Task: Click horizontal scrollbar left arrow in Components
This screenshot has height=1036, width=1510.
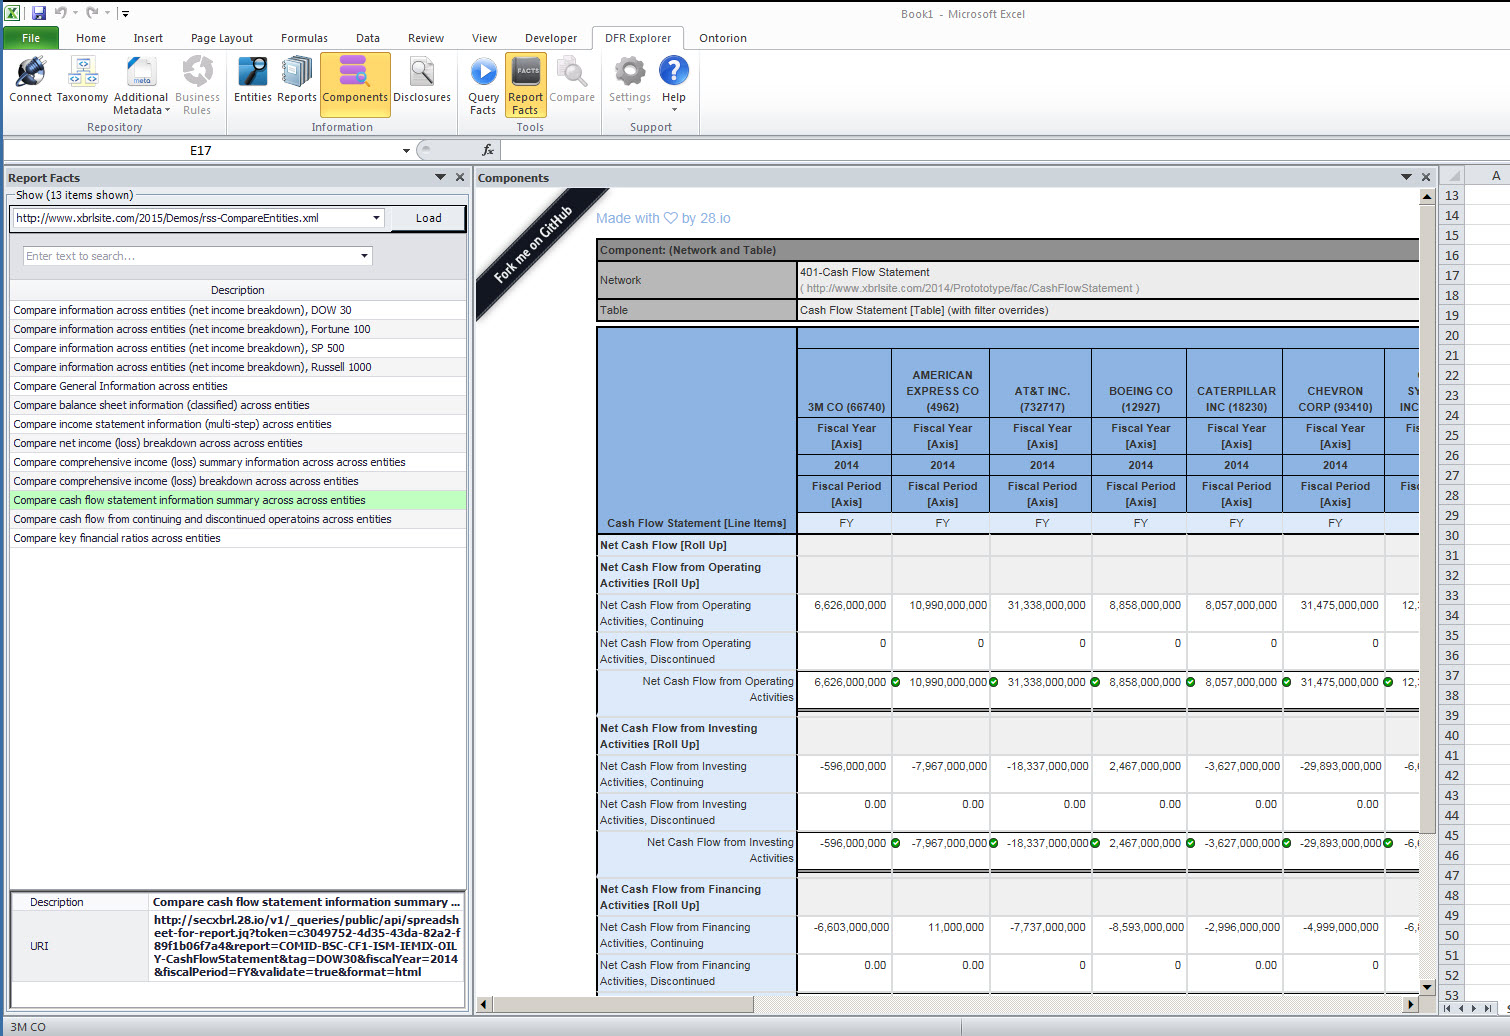Action: 484,1004
